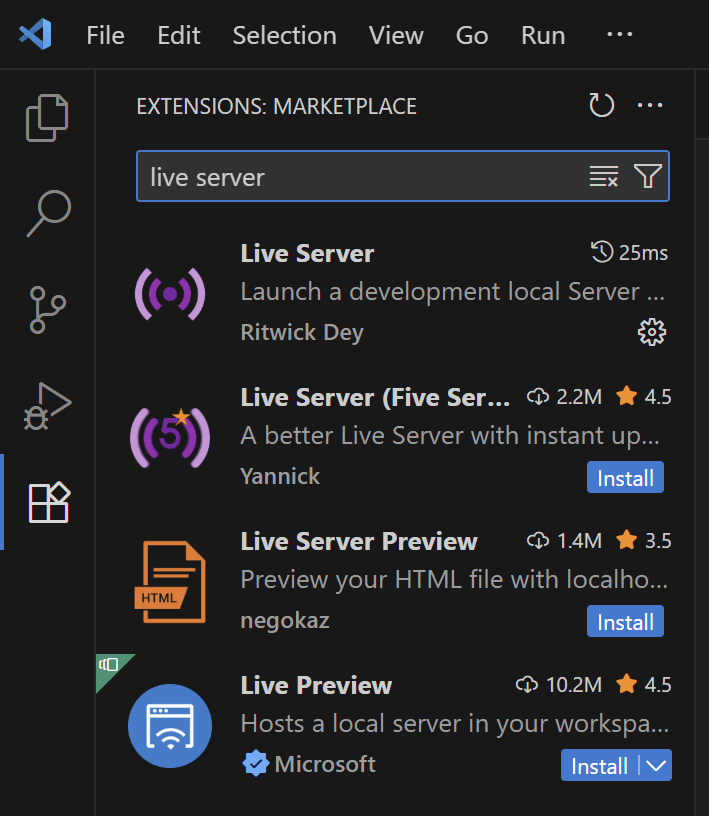Image resolution: width=709 pixels, height=816 pixels.
Task: Open the Go menu
Action: [x=472, y=35]
